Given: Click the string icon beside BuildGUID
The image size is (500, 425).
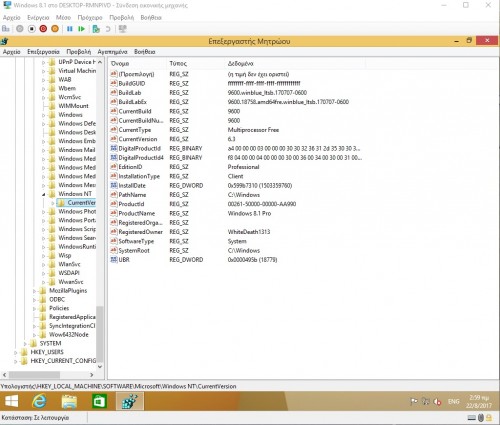Looking at the screenshot, I should point(114,83).
